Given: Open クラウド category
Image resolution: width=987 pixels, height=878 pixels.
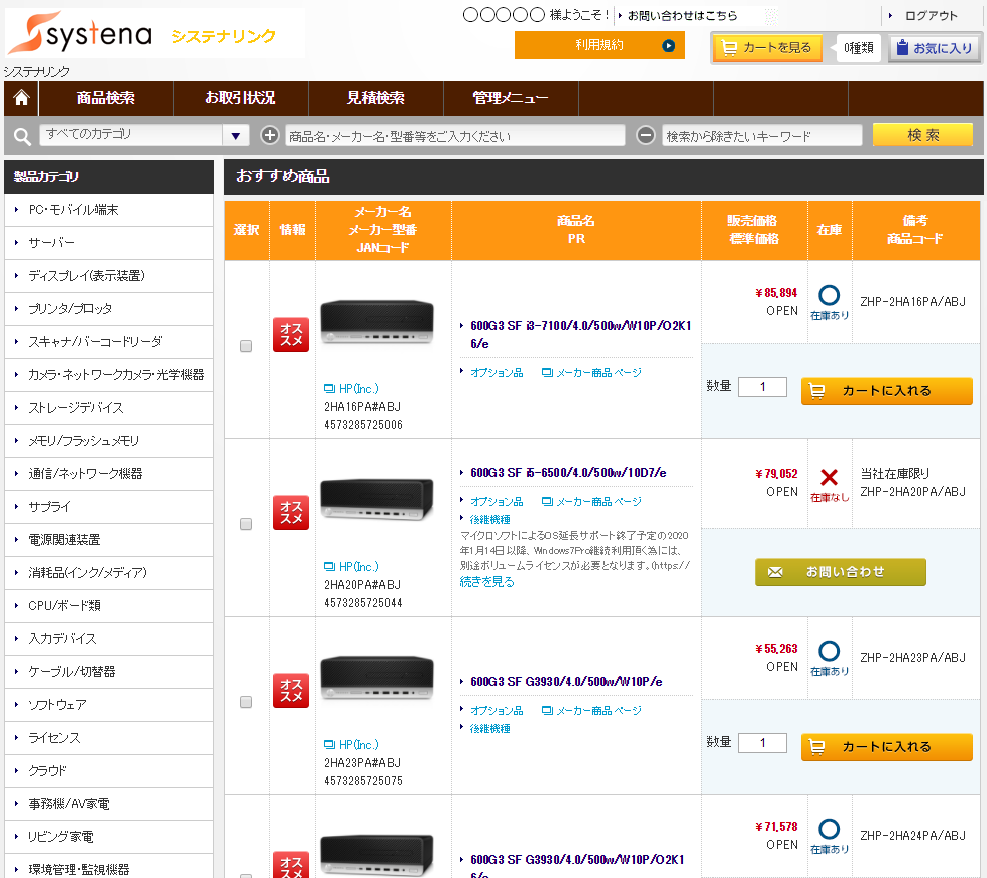Looking at the screenshot, I should tap(109, 771).
